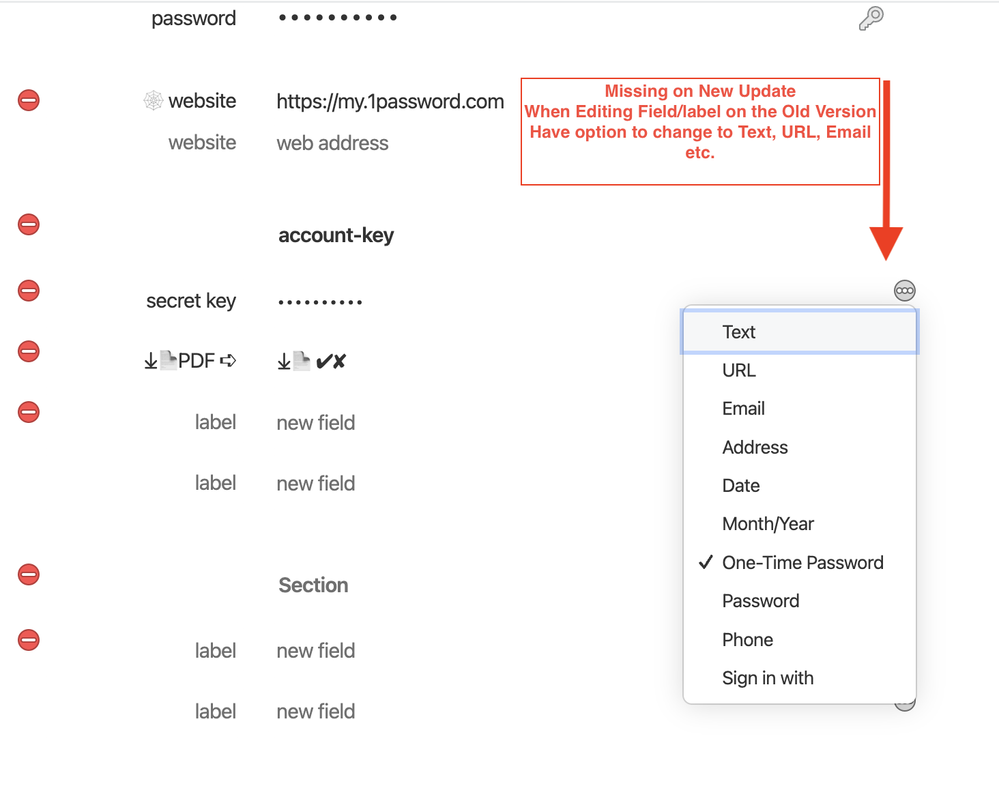
Task: Click the https://my.1password.com website field
Action: 390,101
